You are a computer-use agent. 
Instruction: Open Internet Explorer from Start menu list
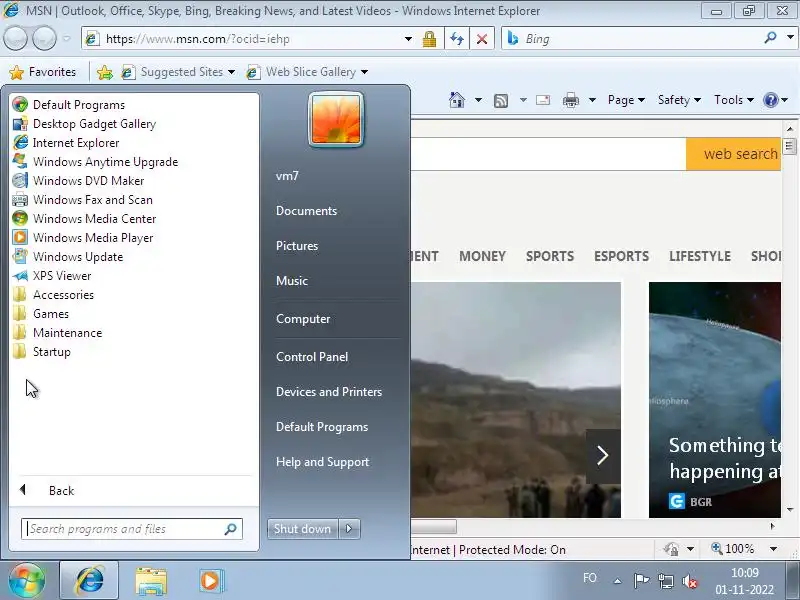point(66,142)
